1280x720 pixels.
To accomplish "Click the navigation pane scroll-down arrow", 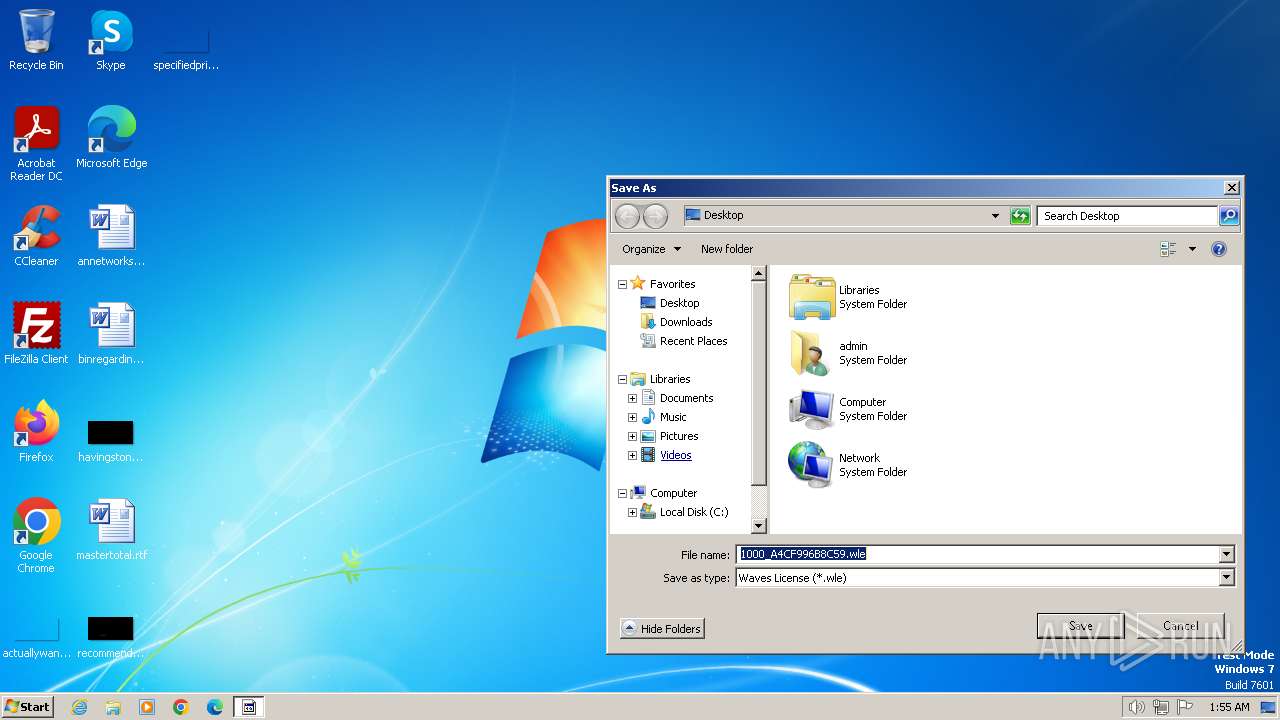I will click(758, 525).
